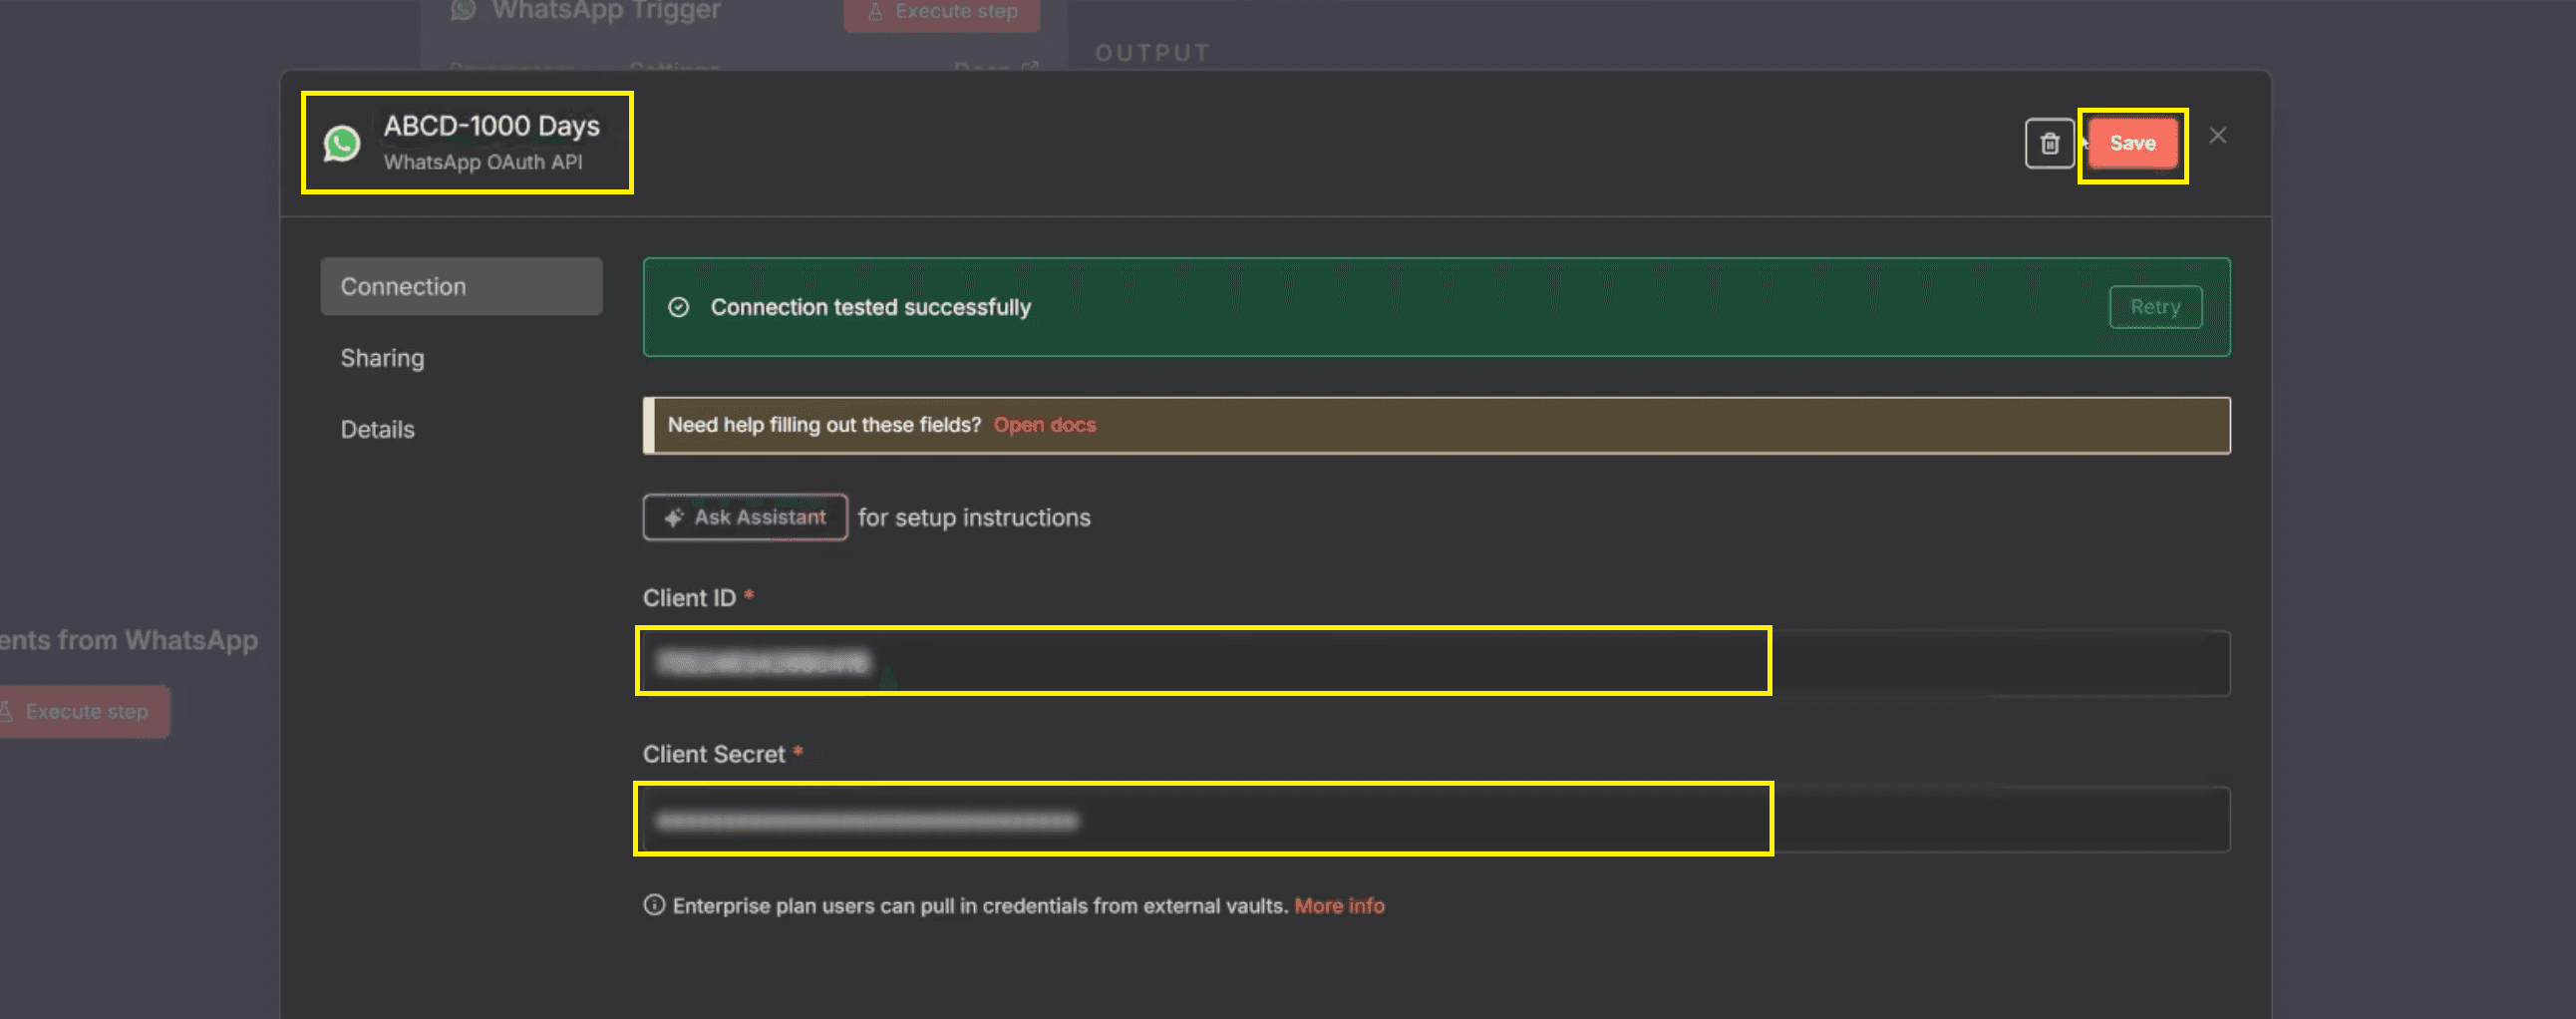Click inside the Client Secret field
This screenshot has height=1019, width=2576.
point(1200,819)
